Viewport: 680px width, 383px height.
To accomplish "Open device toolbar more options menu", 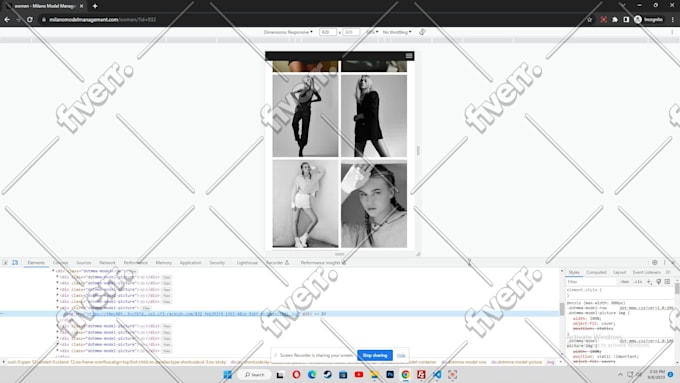I will [673, 32].
